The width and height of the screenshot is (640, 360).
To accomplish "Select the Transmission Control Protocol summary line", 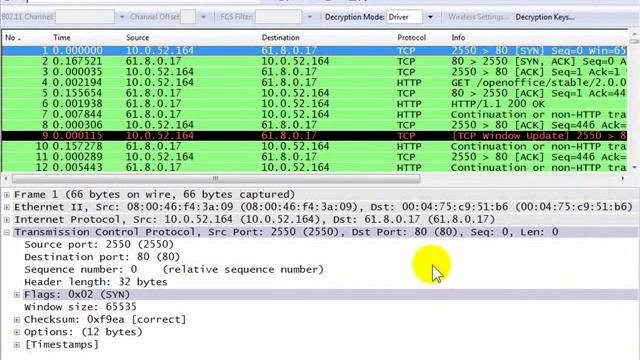I will click(286, 232).
